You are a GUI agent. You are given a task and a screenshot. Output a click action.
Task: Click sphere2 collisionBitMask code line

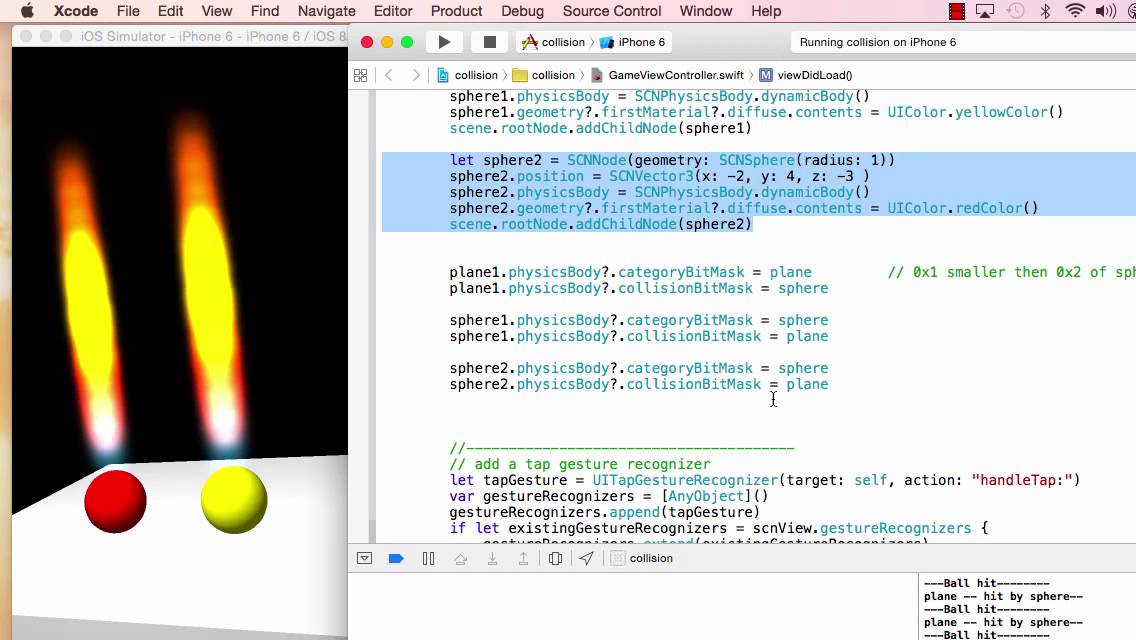tap(638, 384)
